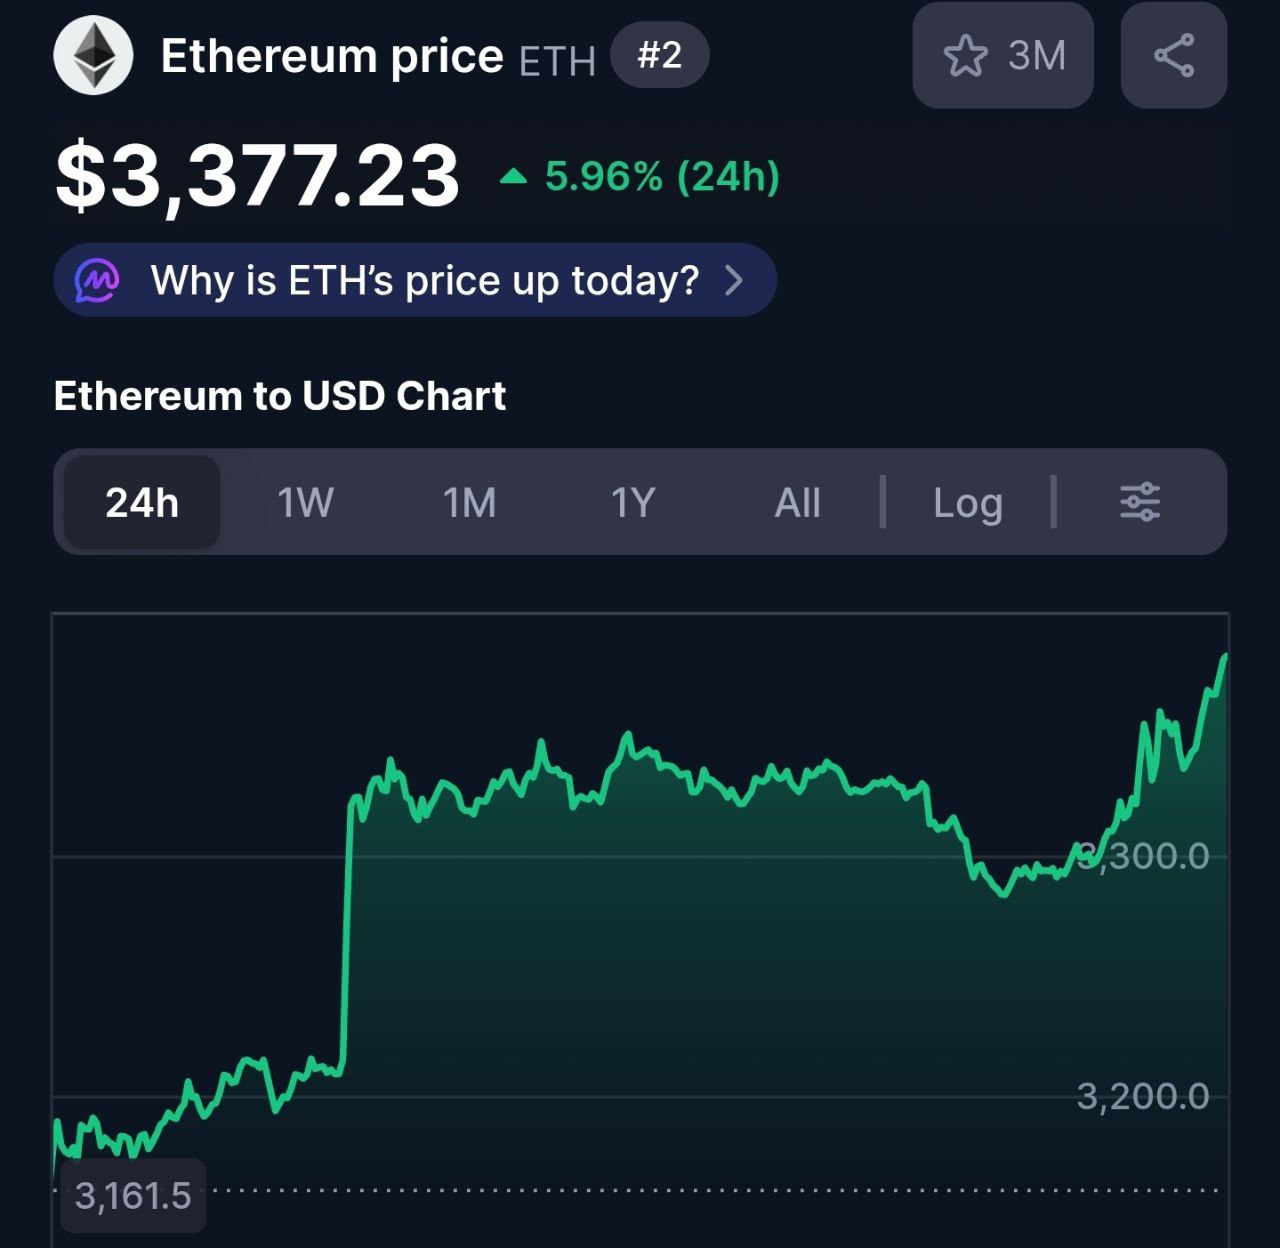Click the 3,161.5 price marker label
Image resolution: width=1280 pixels, height=1248 pixels.
coord(133,1195)
